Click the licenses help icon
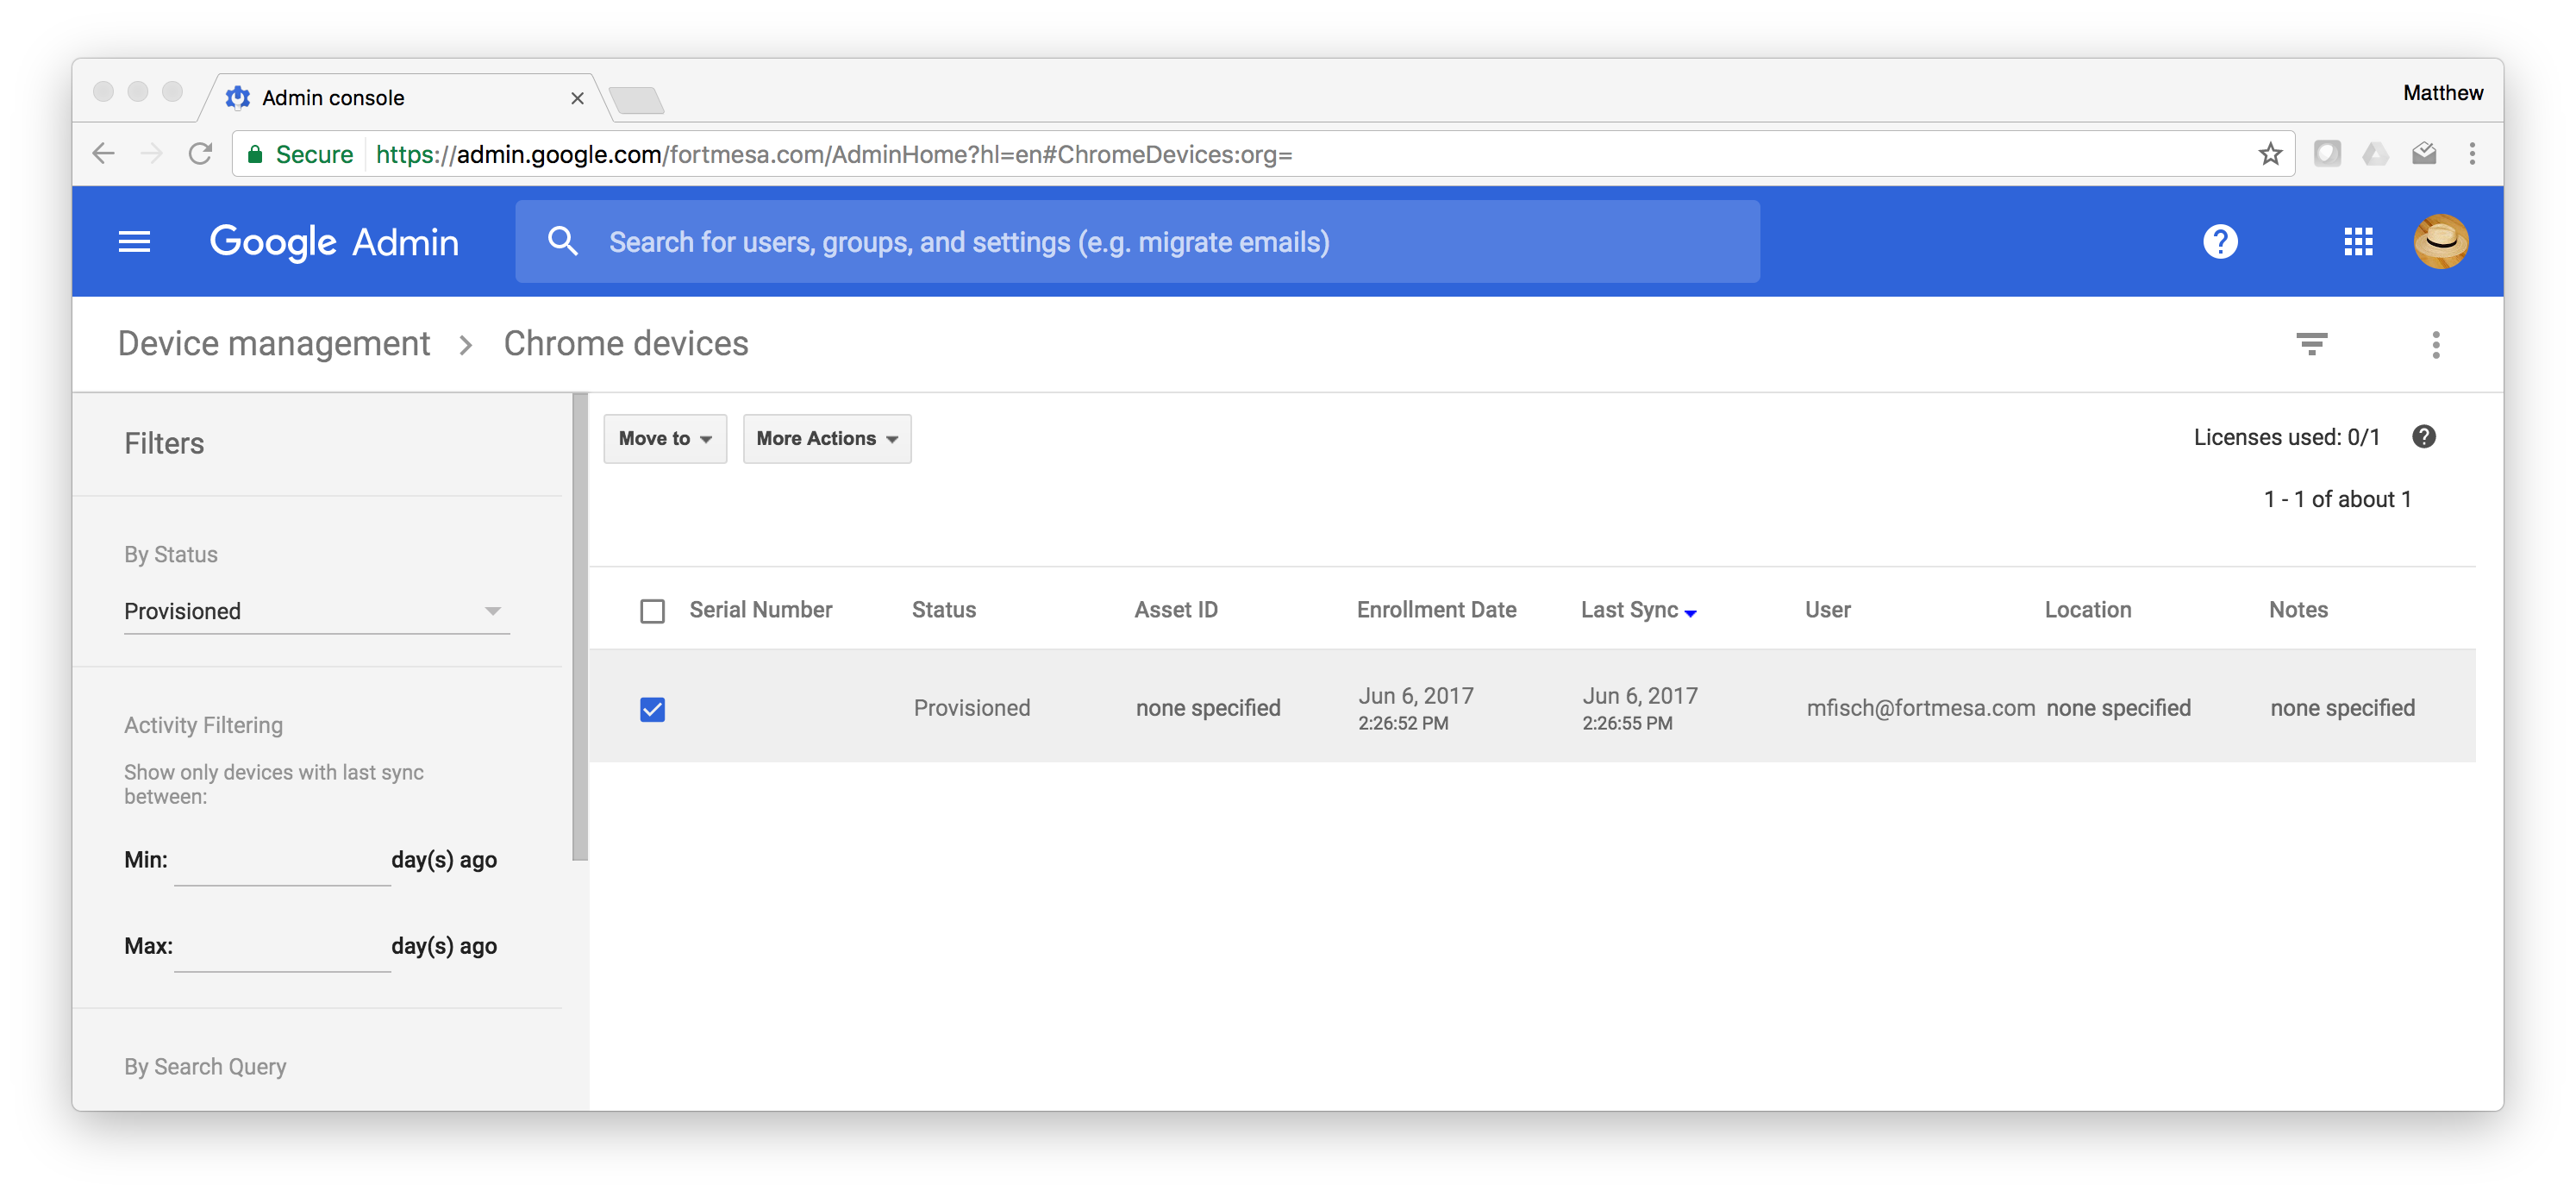The width and height of the screenshot is (2576, 1197). pos(2424,437)
